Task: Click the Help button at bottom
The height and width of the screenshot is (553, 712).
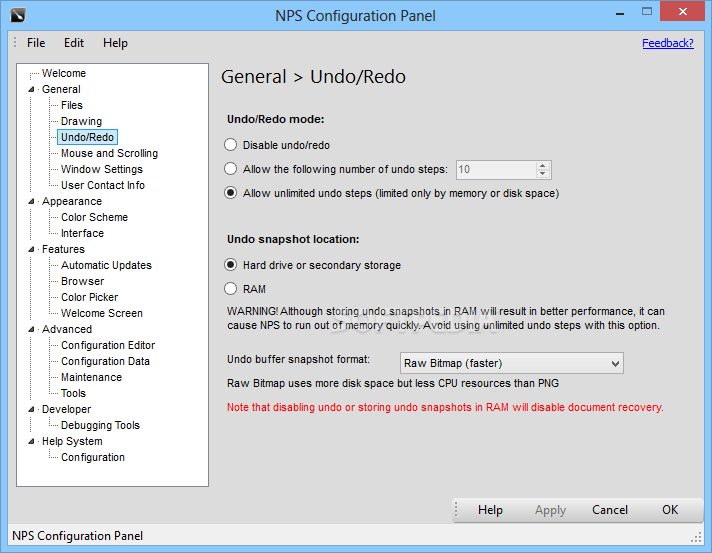Action: coord(490,510)
